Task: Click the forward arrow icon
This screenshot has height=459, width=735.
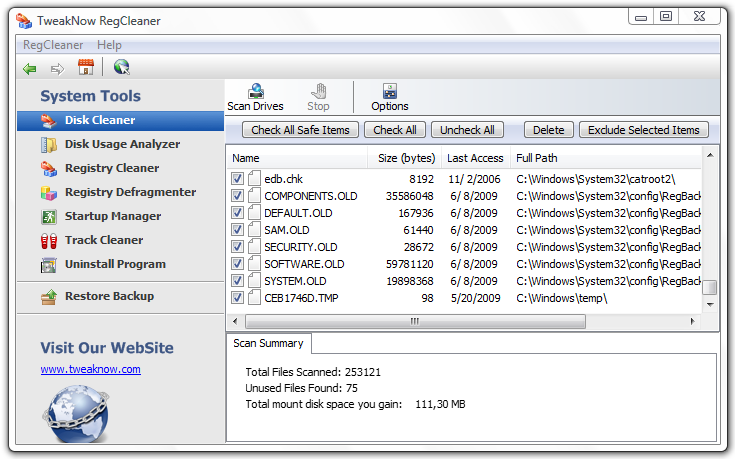Action: point(57,69)
